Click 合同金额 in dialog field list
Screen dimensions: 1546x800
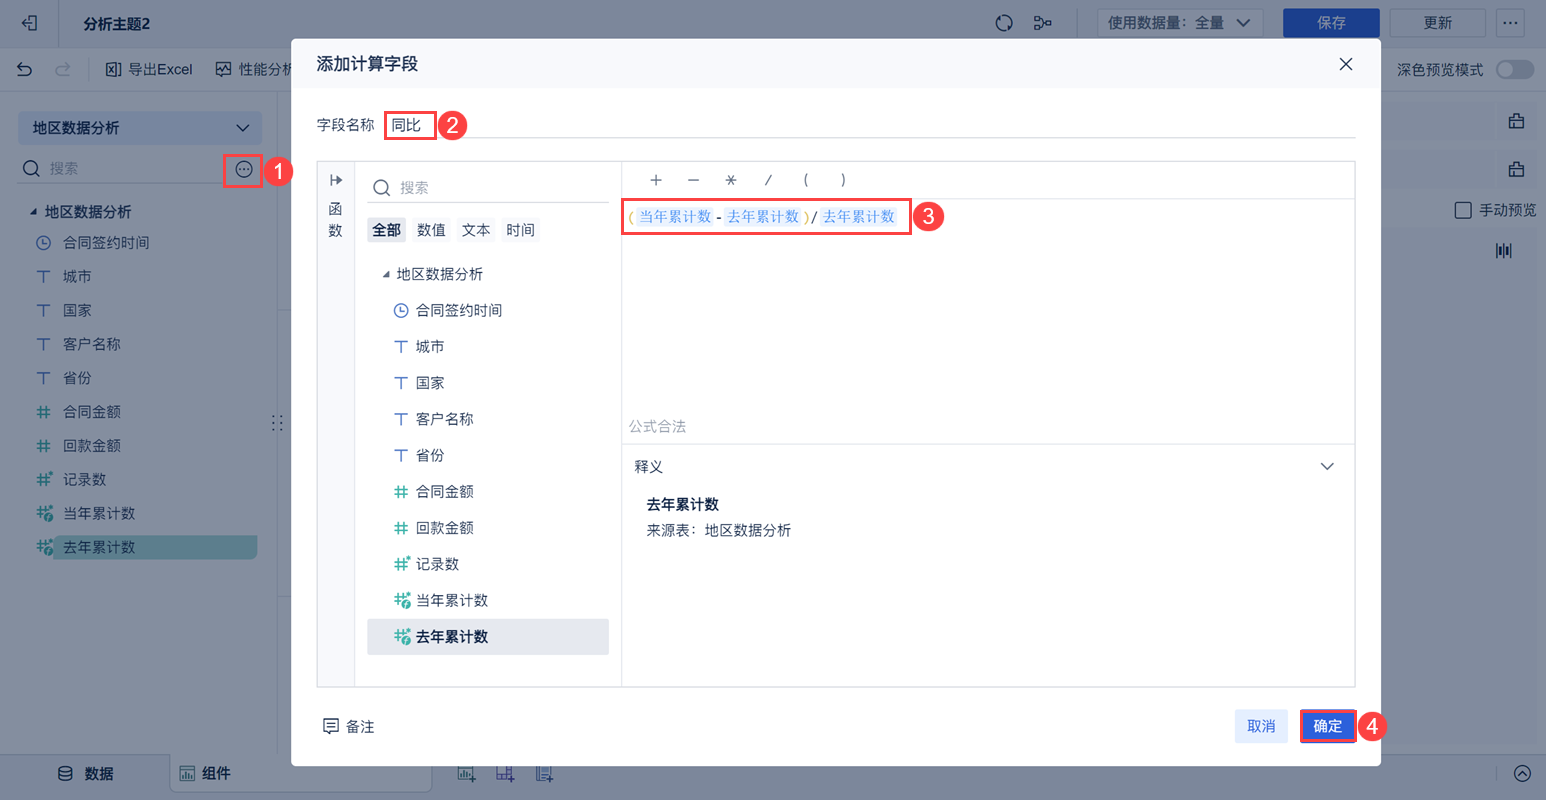(488, 492)
